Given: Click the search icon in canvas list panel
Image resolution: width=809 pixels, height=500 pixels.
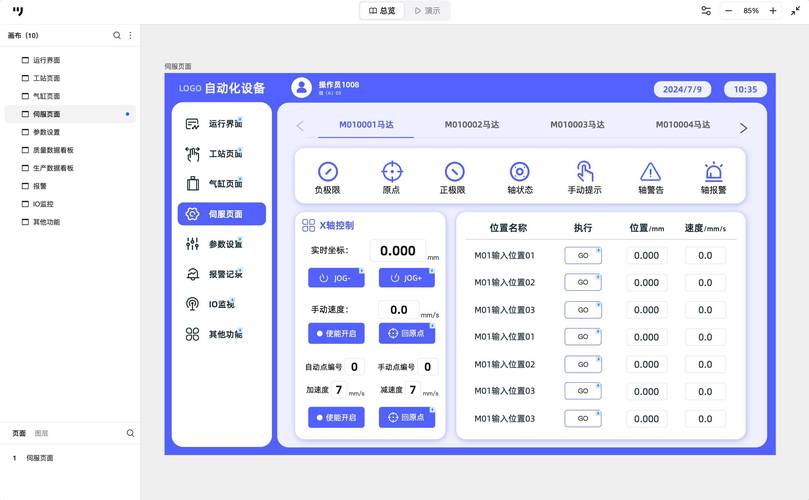Looking at the screenshot, I should click(x=117, y=35).
